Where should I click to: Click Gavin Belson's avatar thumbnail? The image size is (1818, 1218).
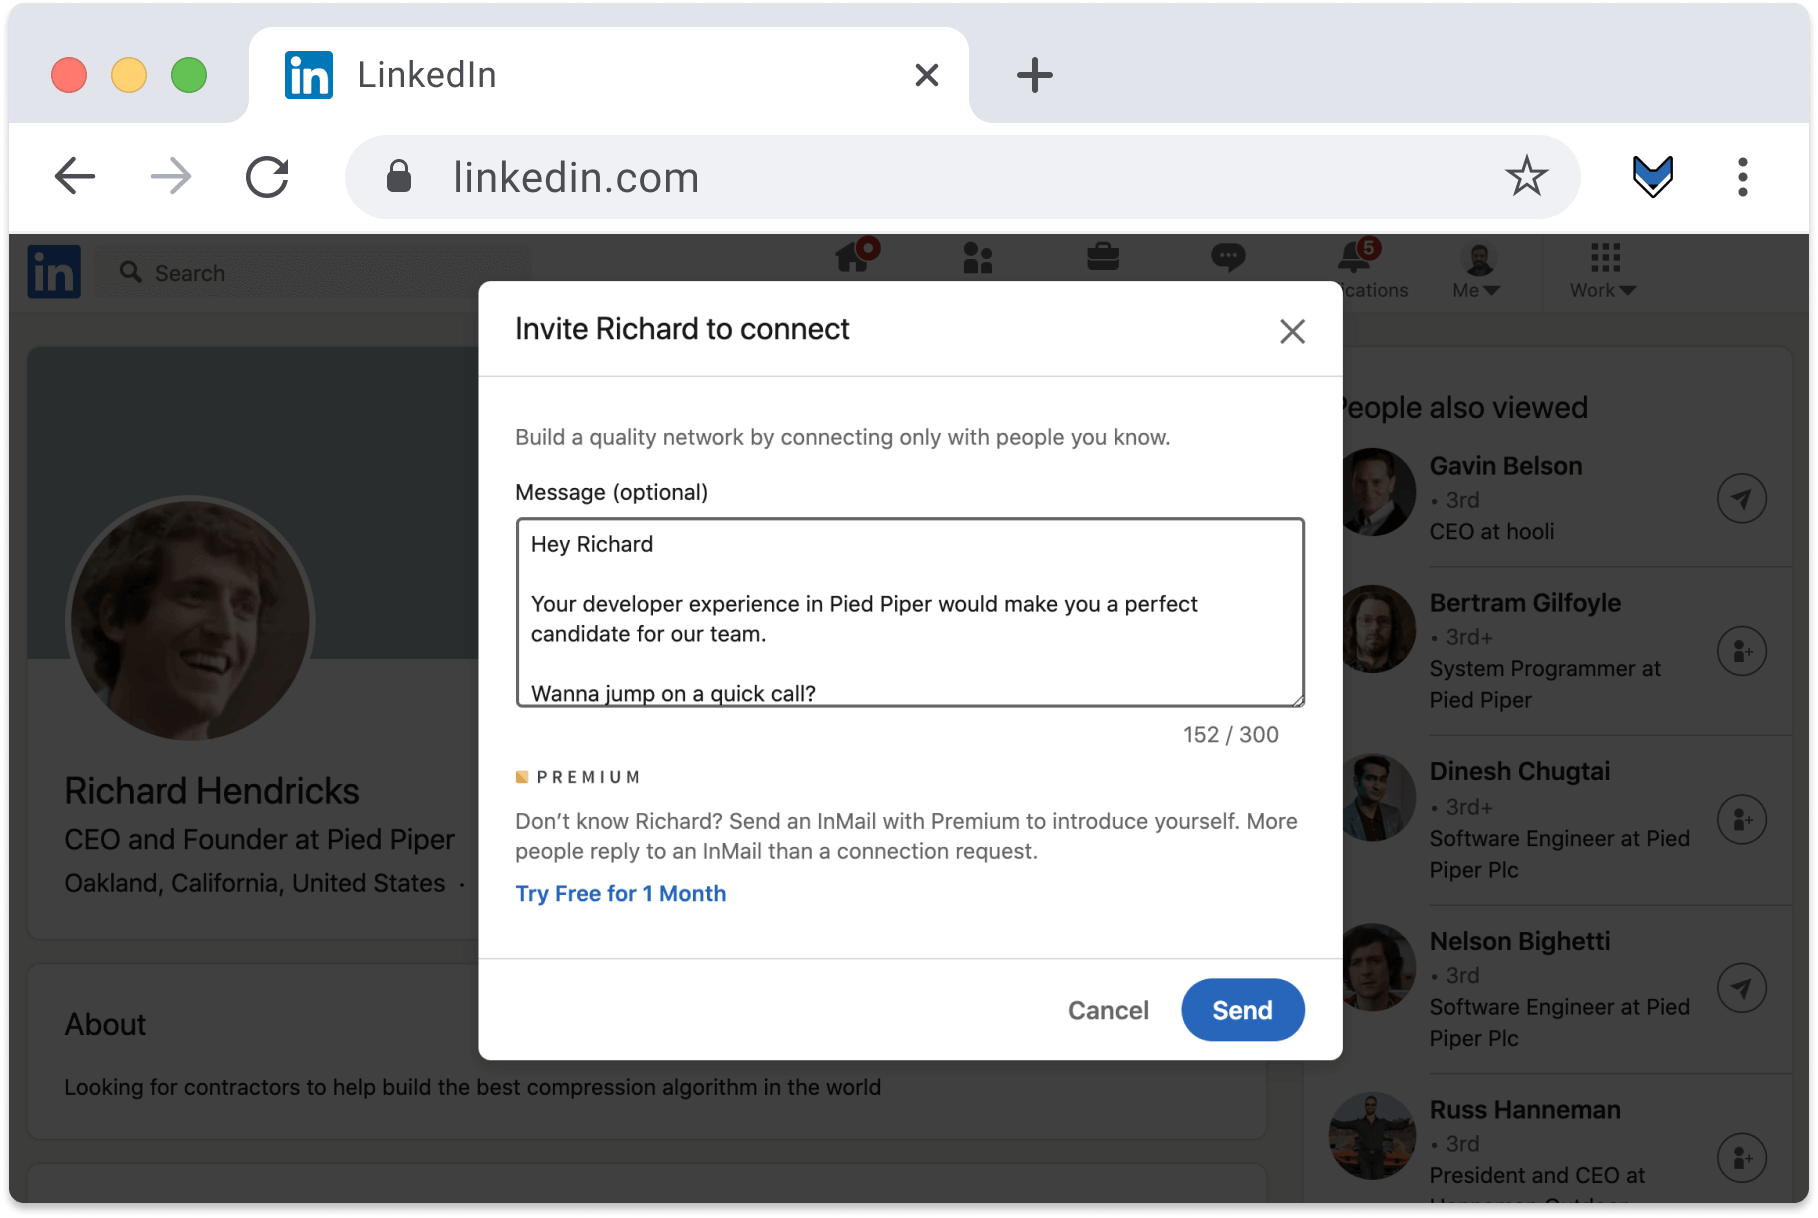coord(1378,491)
